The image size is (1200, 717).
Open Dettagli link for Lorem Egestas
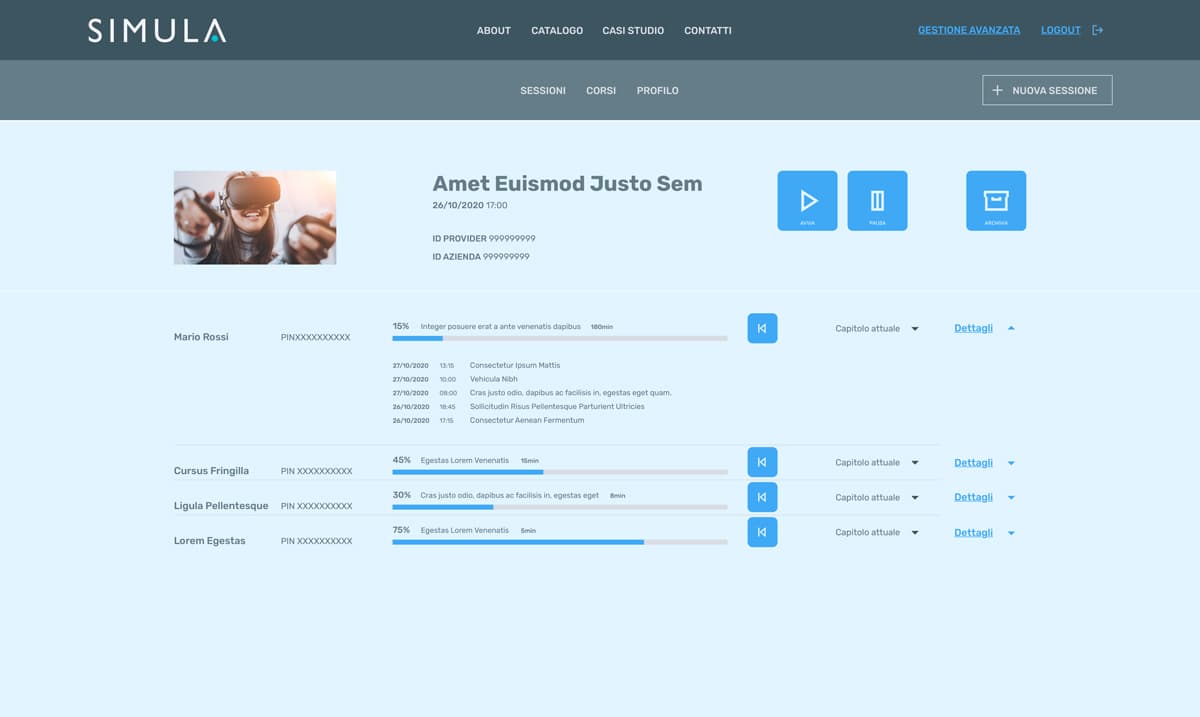click(973, 532)
